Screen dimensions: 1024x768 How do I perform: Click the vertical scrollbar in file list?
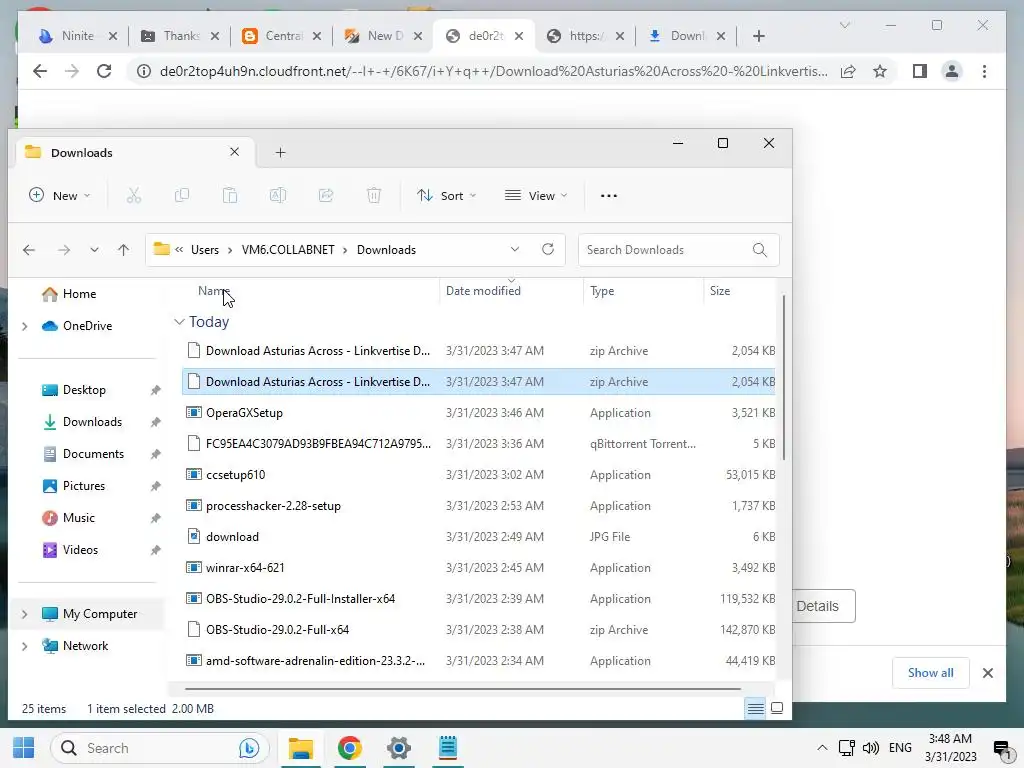pyautogui.click(x=784, y=377)
